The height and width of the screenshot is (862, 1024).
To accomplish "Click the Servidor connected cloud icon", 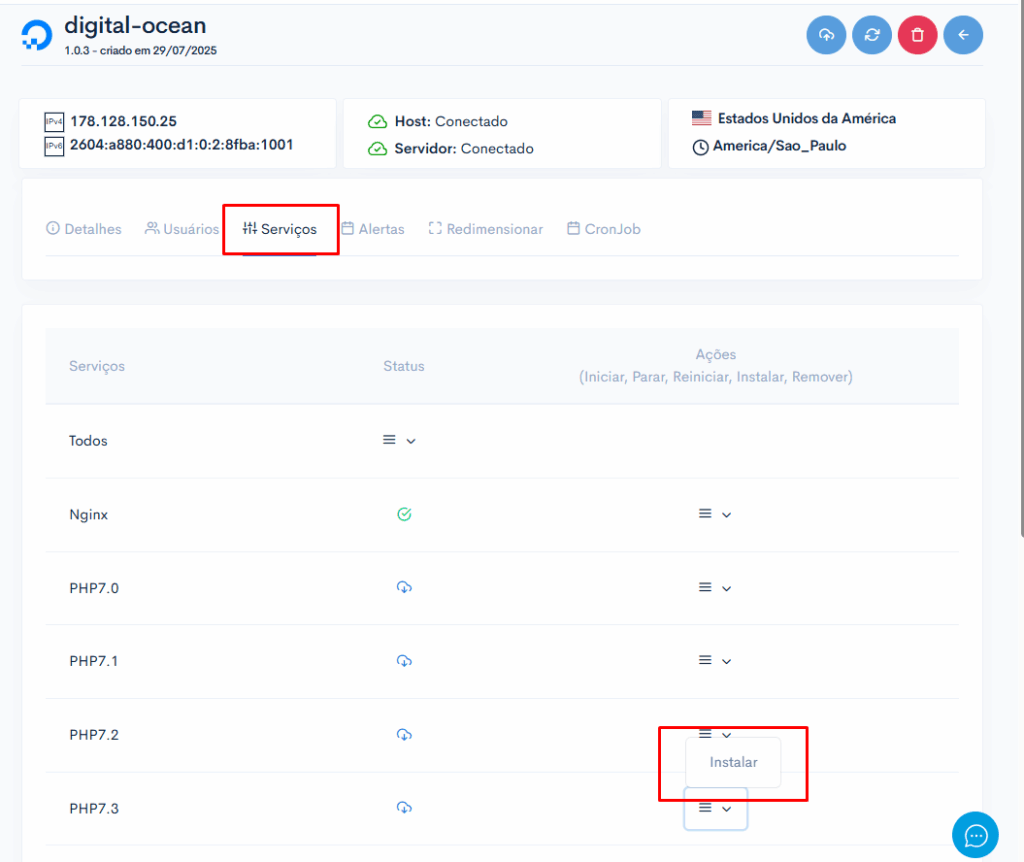I will click(x=377, y=149).
